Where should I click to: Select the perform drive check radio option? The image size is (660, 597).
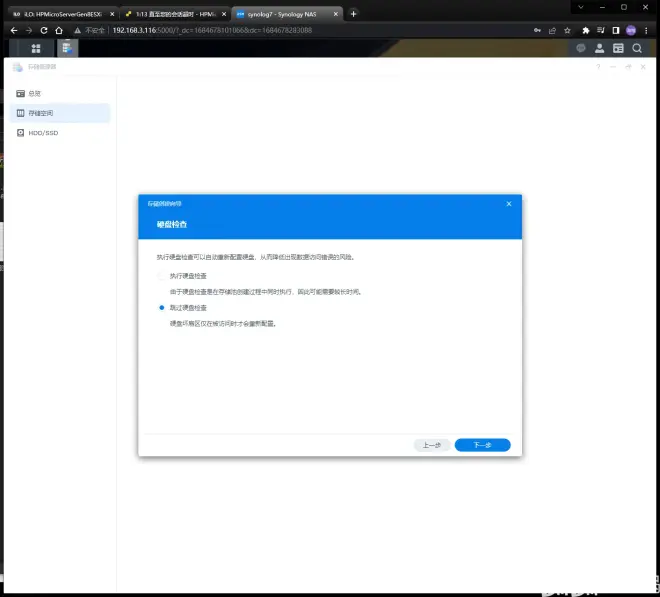[162, 276]
